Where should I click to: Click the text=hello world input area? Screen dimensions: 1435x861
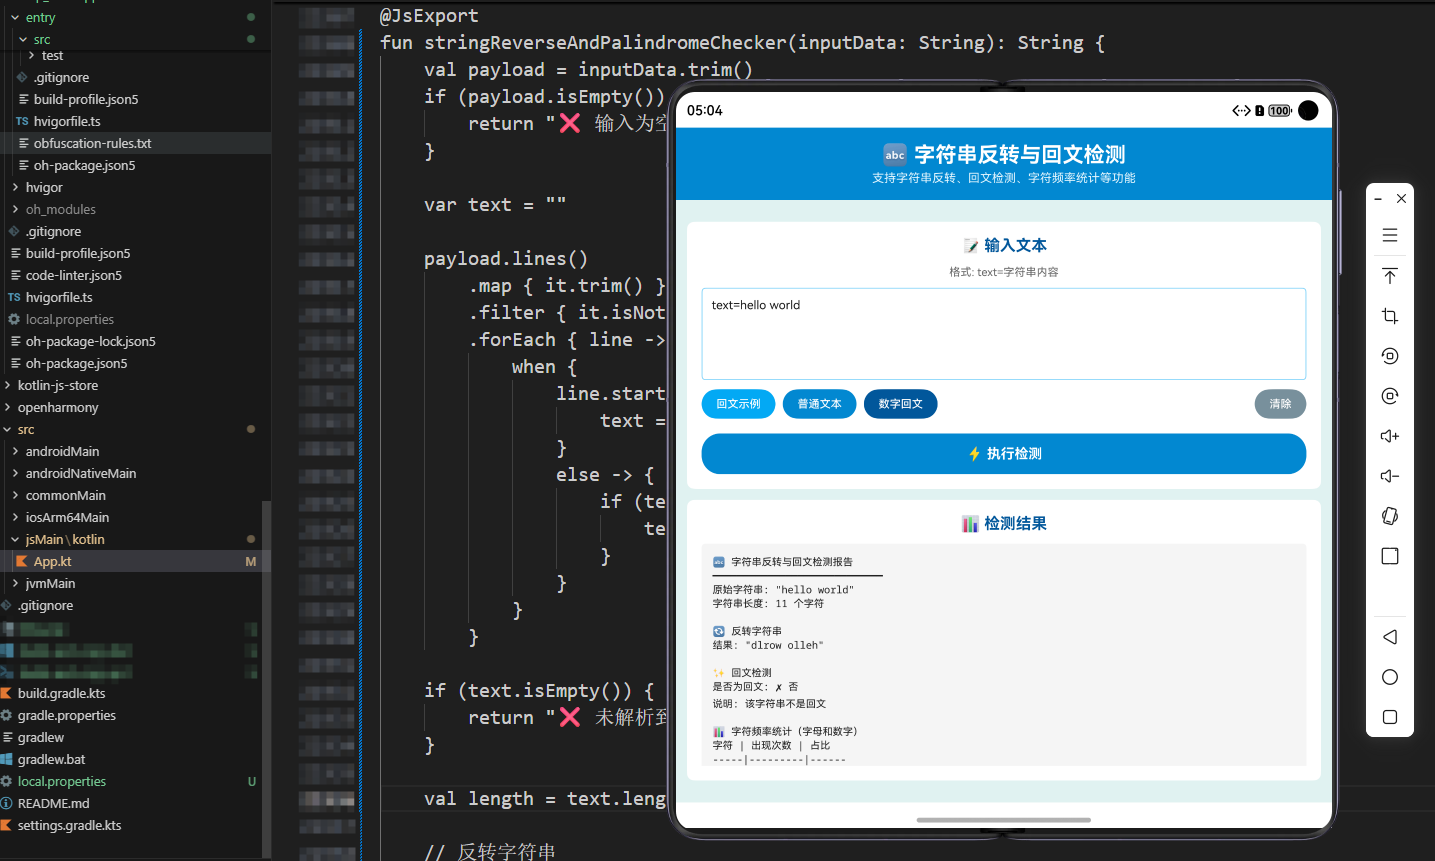point(1004,334)
